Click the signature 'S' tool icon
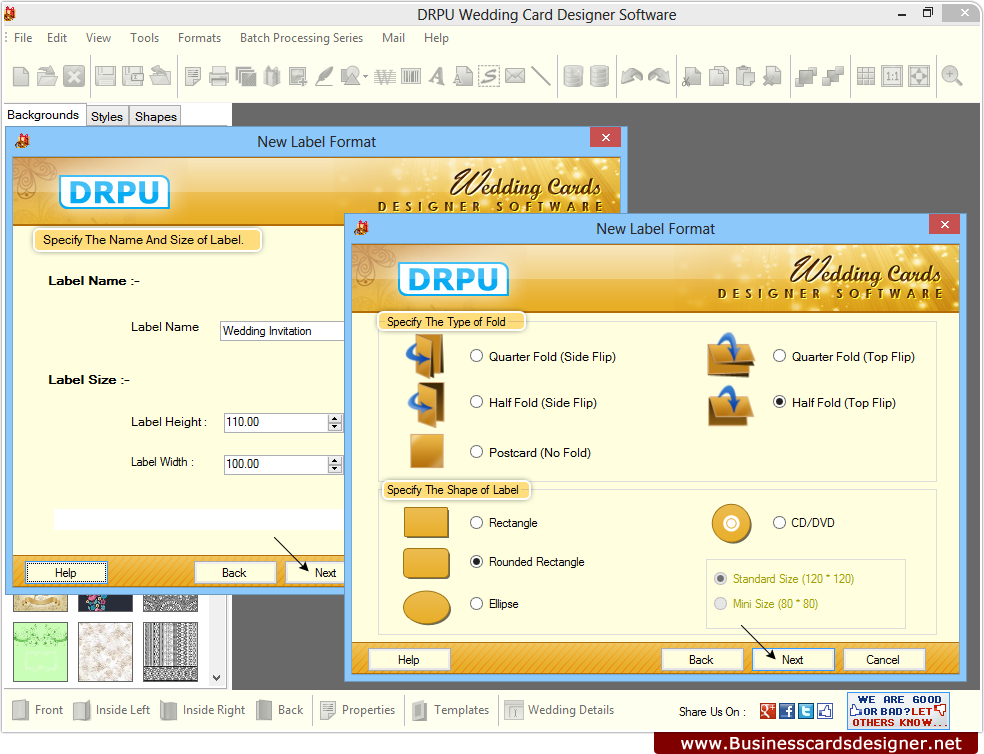 [x=489, y=77]
